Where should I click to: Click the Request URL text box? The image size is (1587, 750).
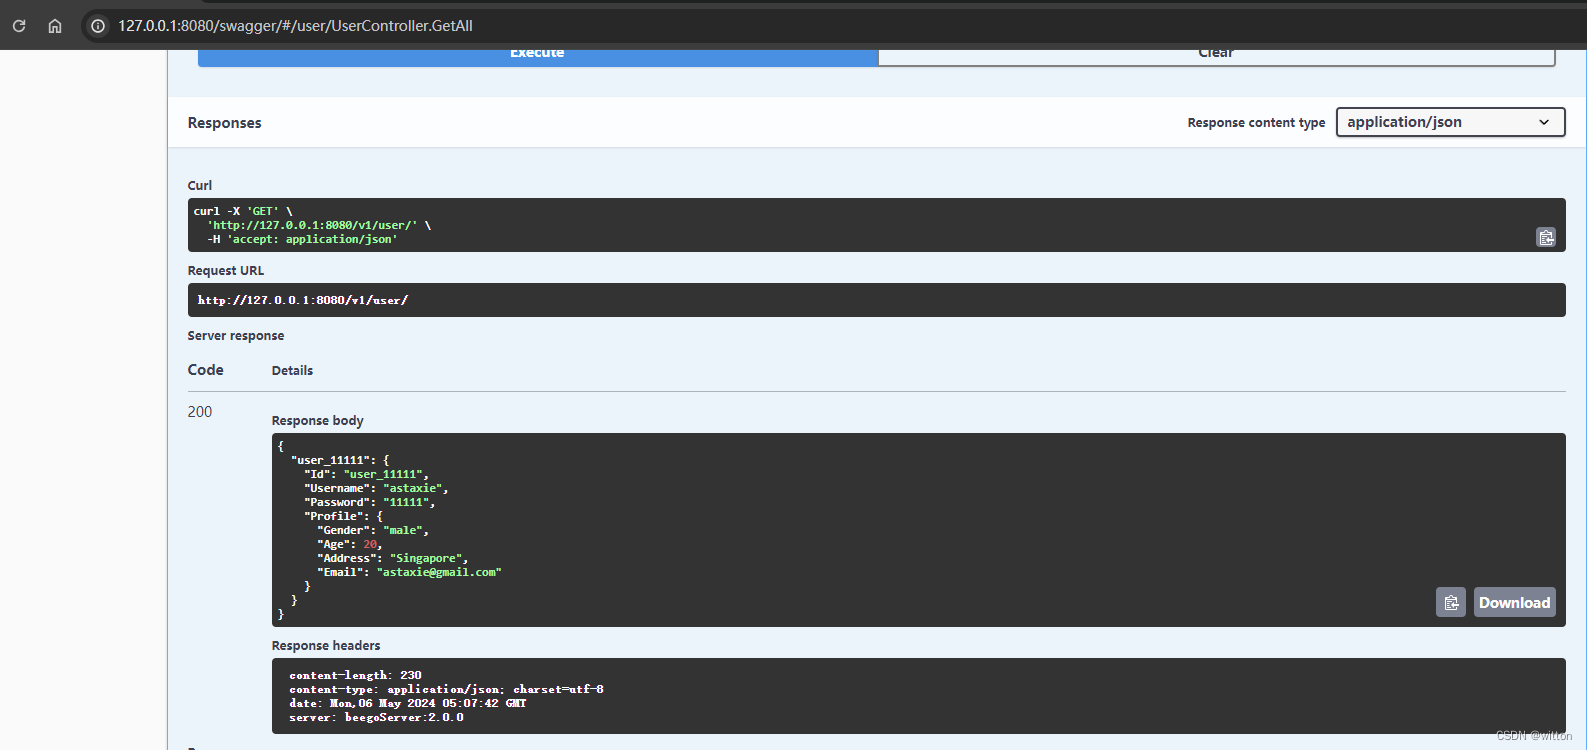coord(875,300)
